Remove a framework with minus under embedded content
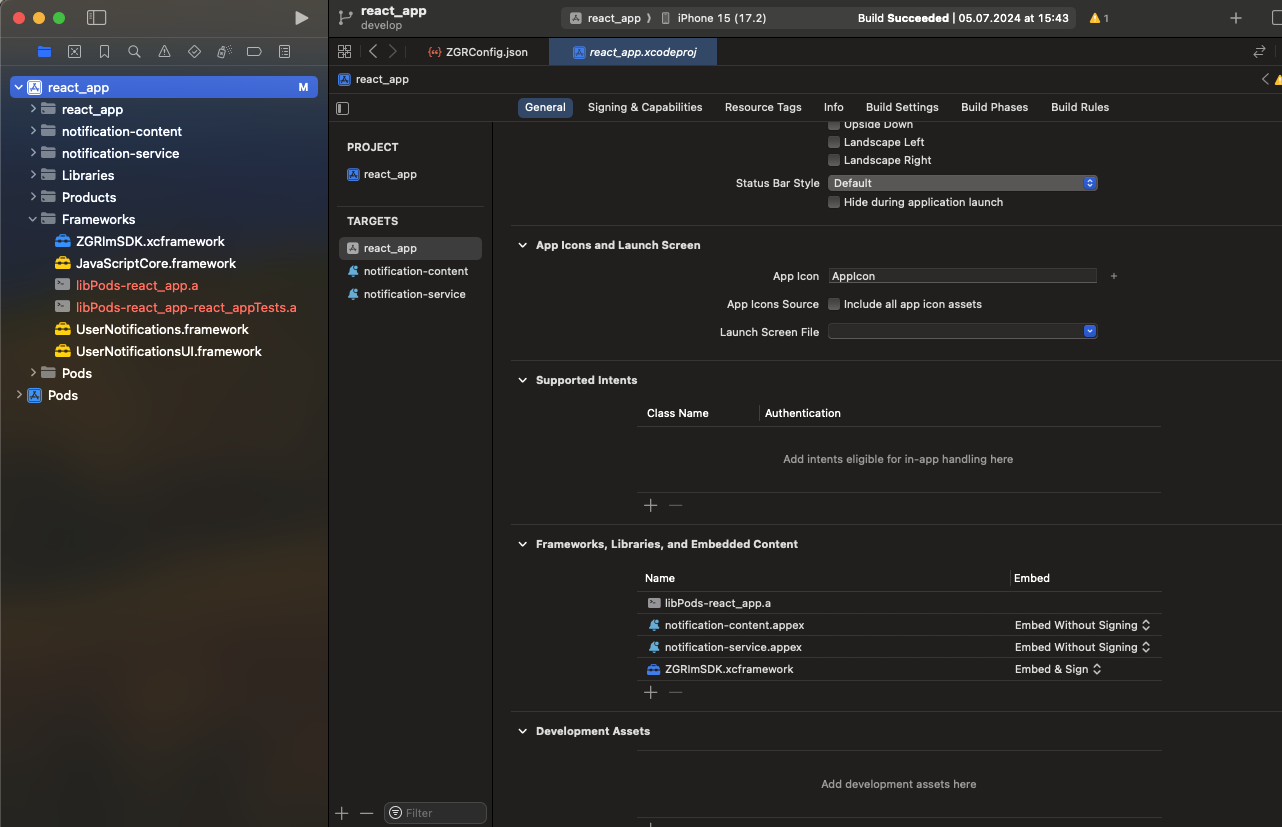This screenshot has height=827, width=1282. (x=675, y=692)
